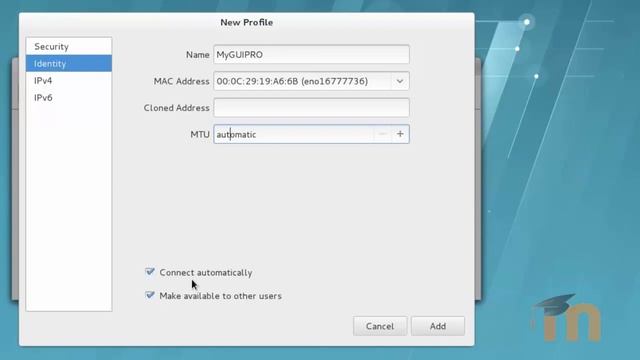
Task: Select the Security section in sidebar
Action: click(69, 47)
